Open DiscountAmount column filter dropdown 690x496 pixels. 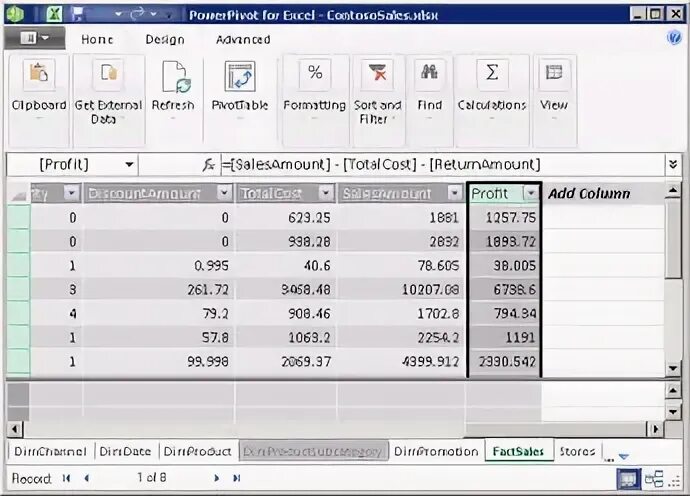224,193
